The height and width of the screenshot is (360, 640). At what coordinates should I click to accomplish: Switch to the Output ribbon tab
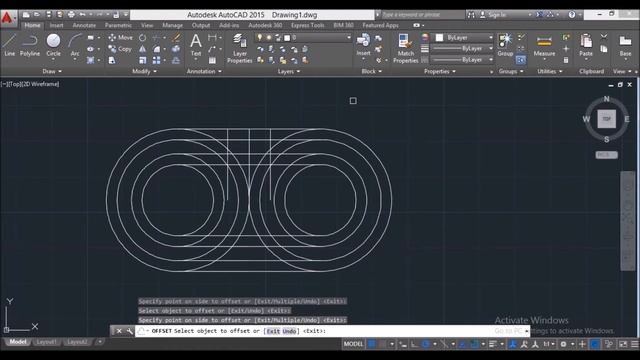click(x=201, y=25)
